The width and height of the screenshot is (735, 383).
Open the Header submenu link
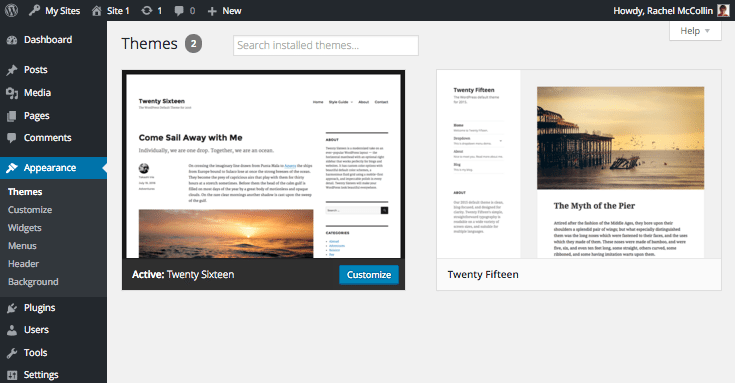[23, 264]
